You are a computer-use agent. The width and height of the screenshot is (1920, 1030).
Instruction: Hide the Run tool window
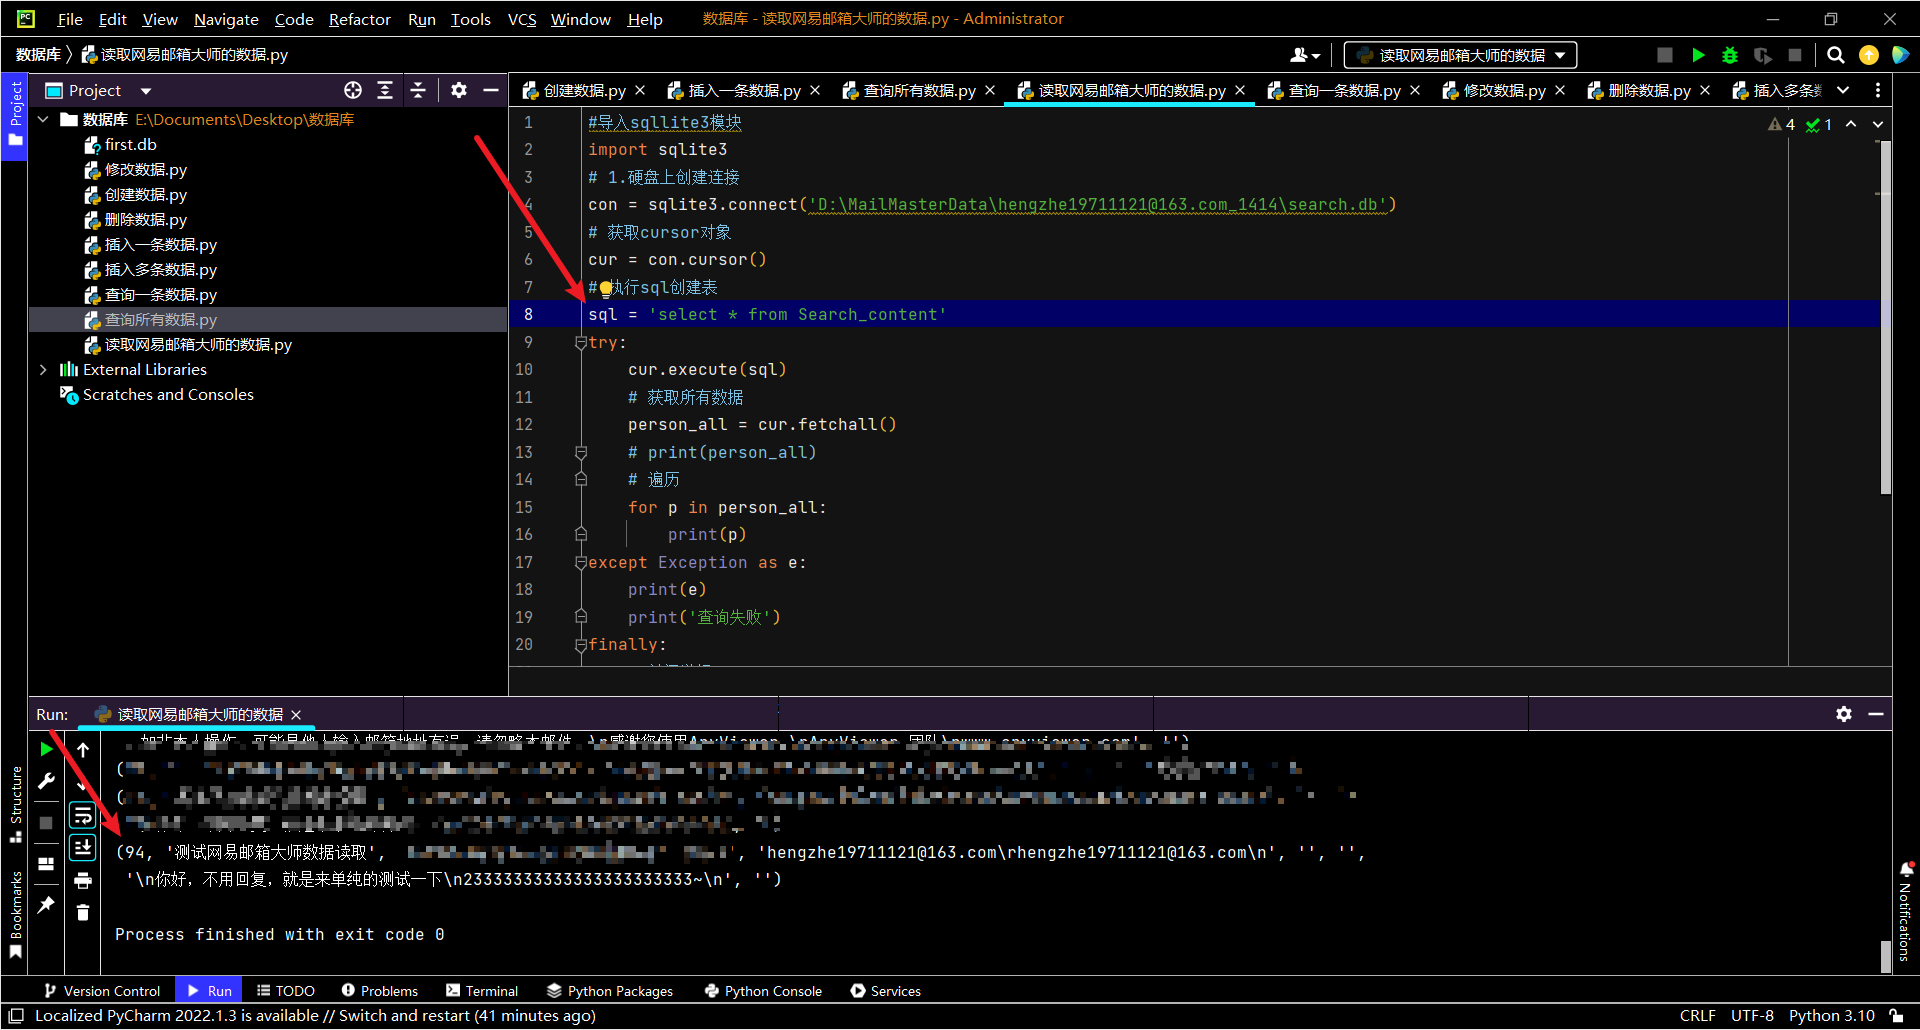pyautogui.click(x=1876, y=714)
